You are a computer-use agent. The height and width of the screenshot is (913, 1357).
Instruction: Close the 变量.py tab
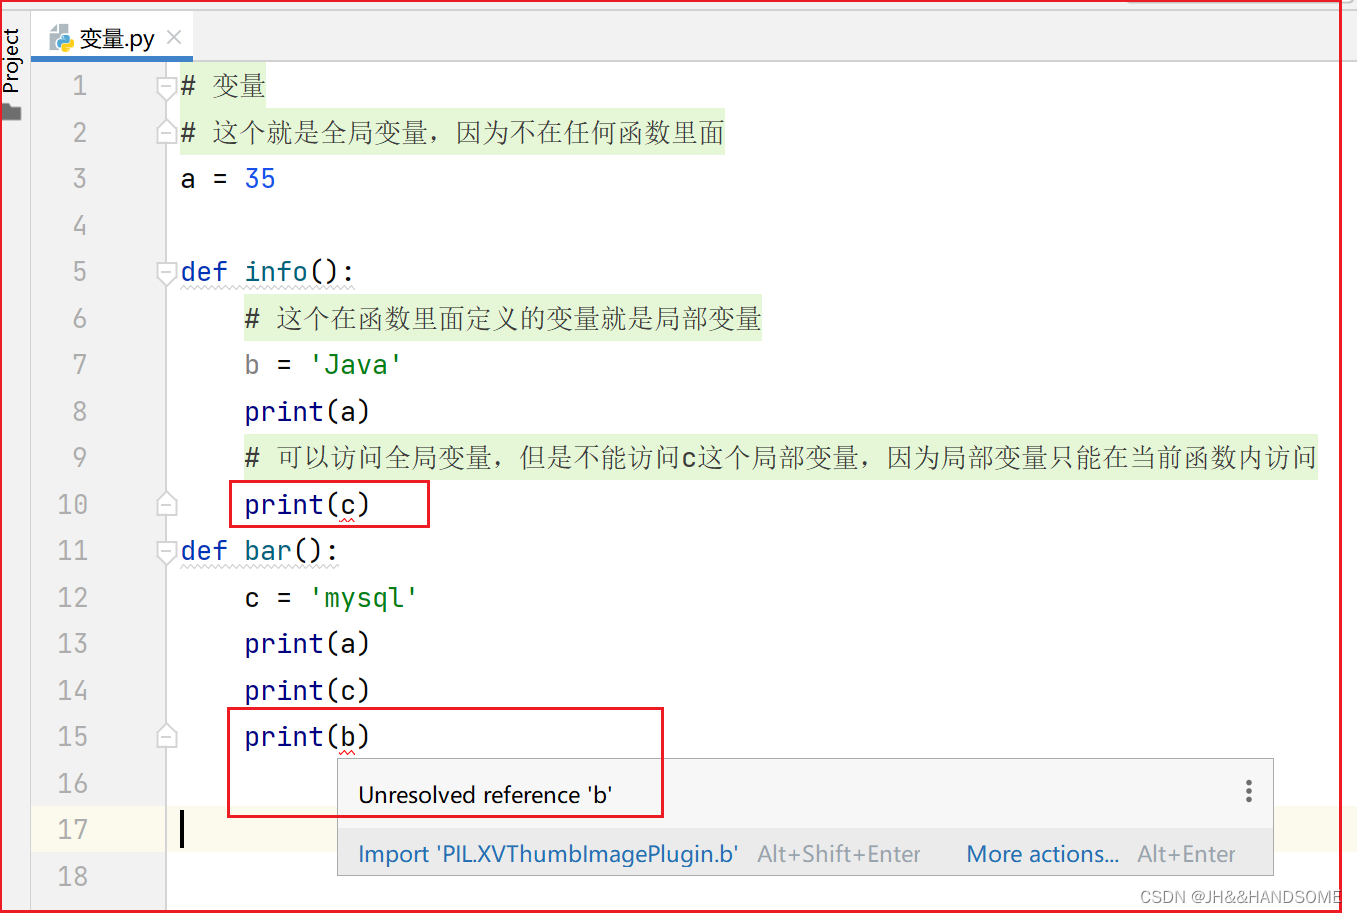pyautogui.click(x=174, y=37)
